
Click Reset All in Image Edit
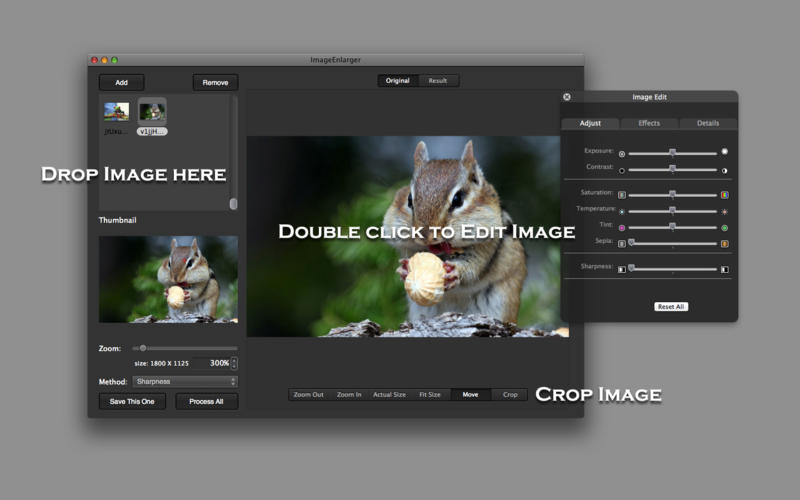click(671, 307)
